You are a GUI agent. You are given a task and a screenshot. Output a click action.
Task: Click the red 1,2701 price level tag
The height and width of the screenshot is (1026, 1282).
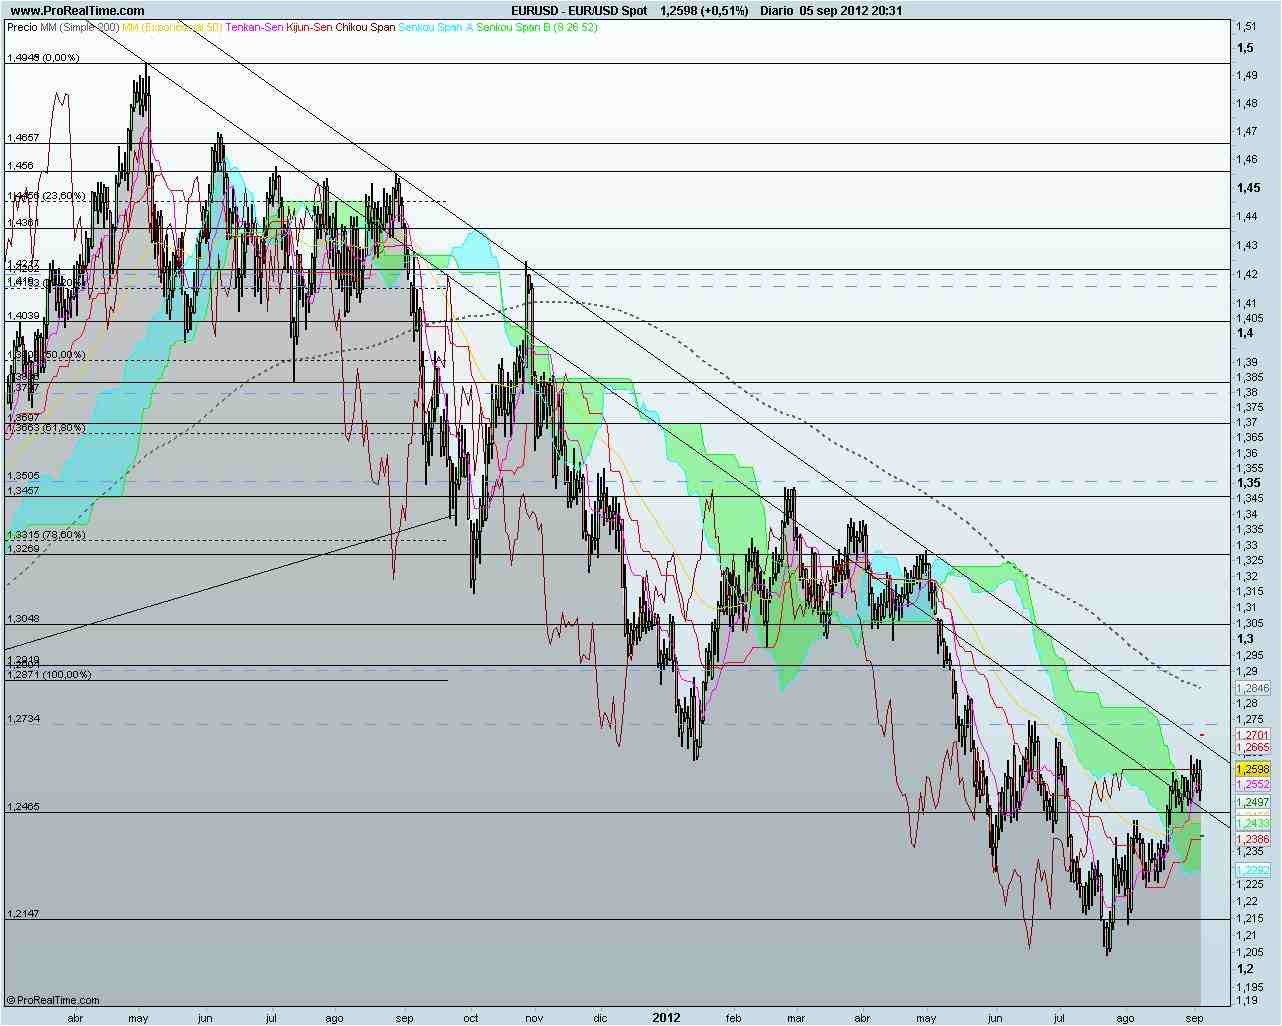coord(1252,735)
